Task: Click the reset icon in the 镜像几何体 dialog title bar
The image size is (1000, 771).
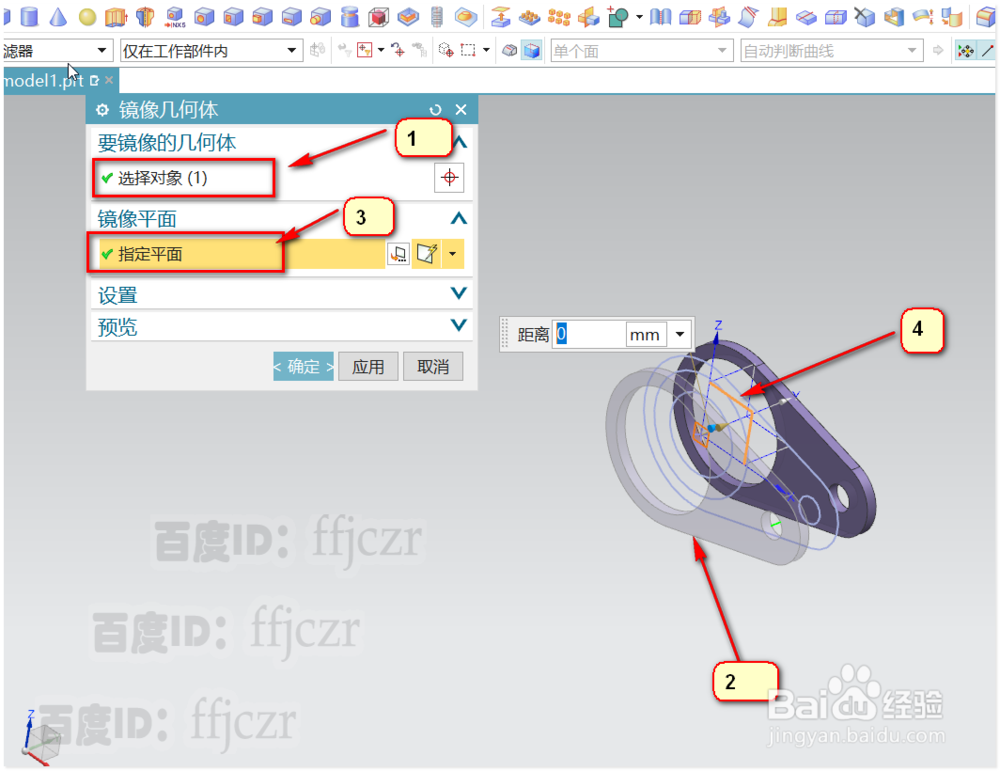Action: point(436,110)
